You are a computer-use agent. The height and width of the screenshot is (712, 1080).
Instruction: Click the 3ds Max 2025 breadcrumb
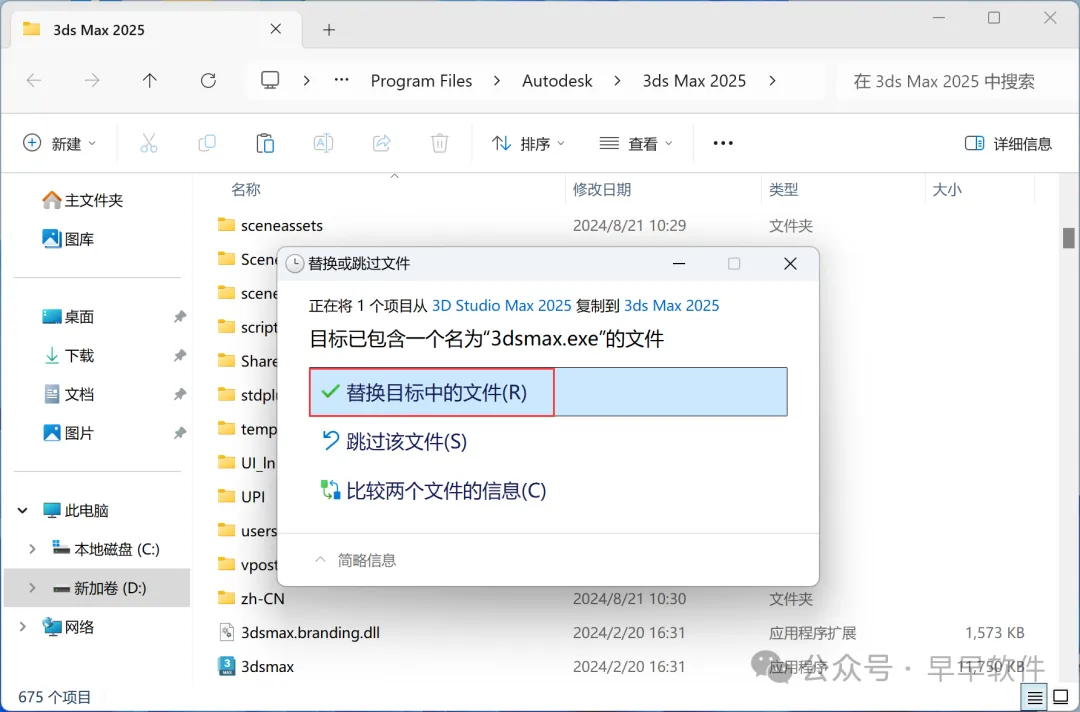[694, 81]
